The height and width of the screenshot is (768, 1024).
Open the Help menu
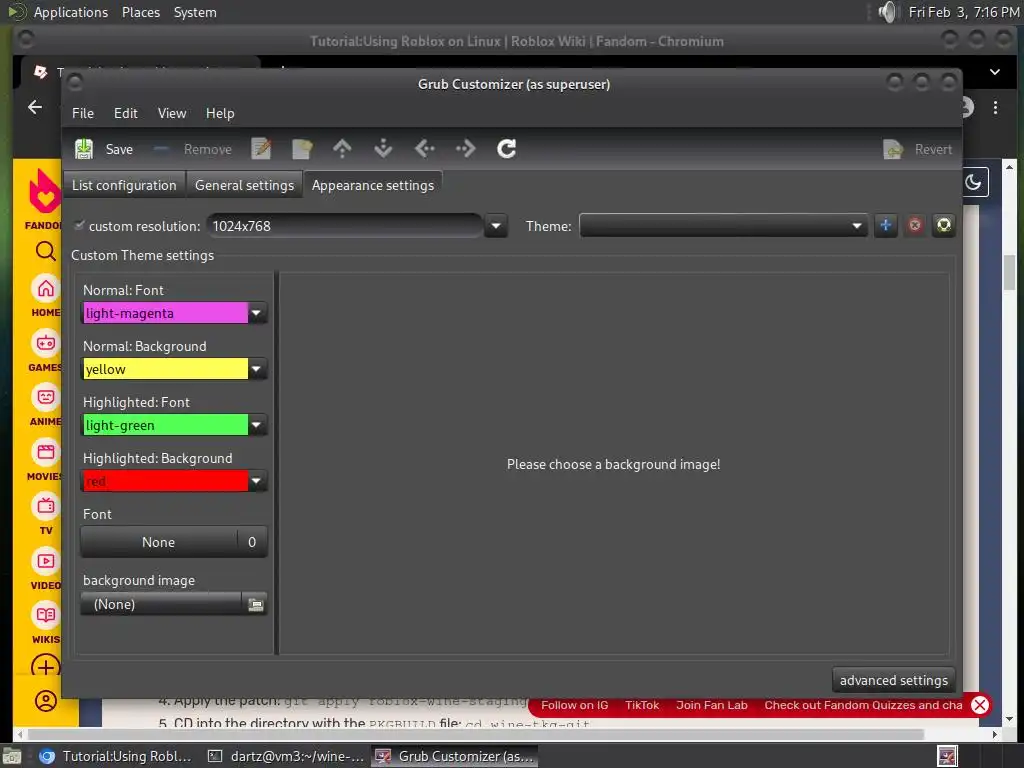pyautogui.click(x=220, y=113)
